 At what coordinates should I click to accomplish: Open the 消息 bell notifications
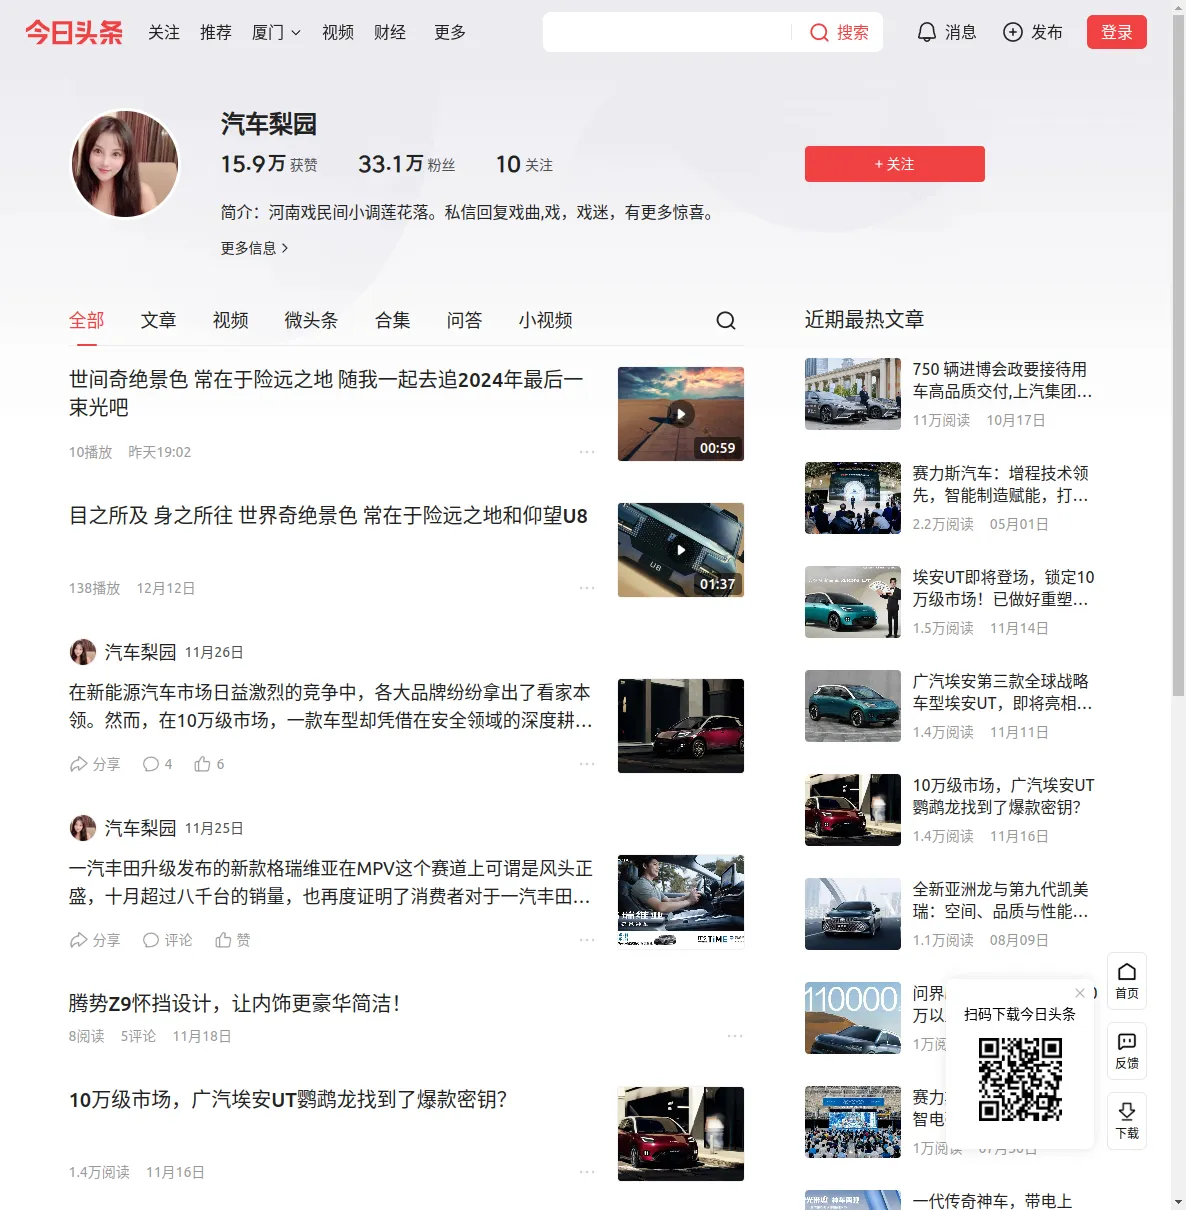point(946,32)
